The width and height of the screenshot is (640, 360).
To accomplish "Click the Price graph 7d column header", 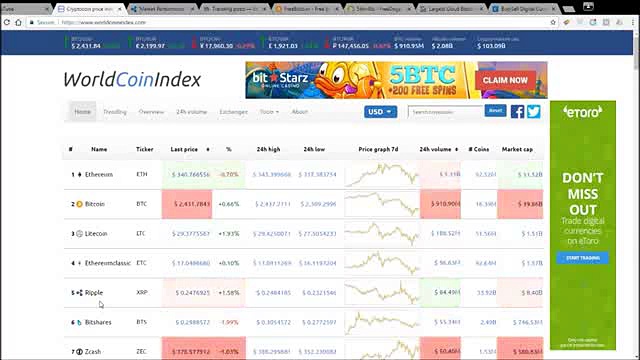I will click(x=378, y=149).
